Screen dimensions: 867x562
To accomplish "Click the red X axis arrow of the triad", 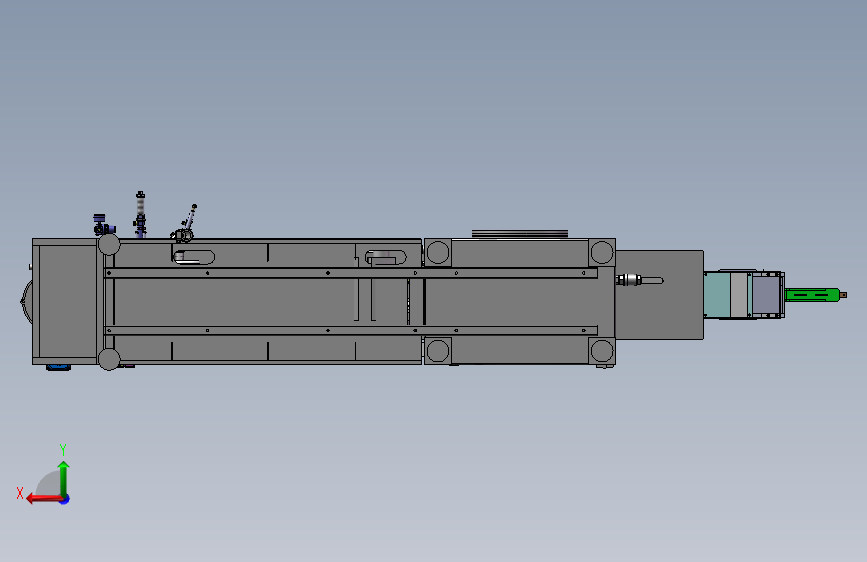I will 44,499.
